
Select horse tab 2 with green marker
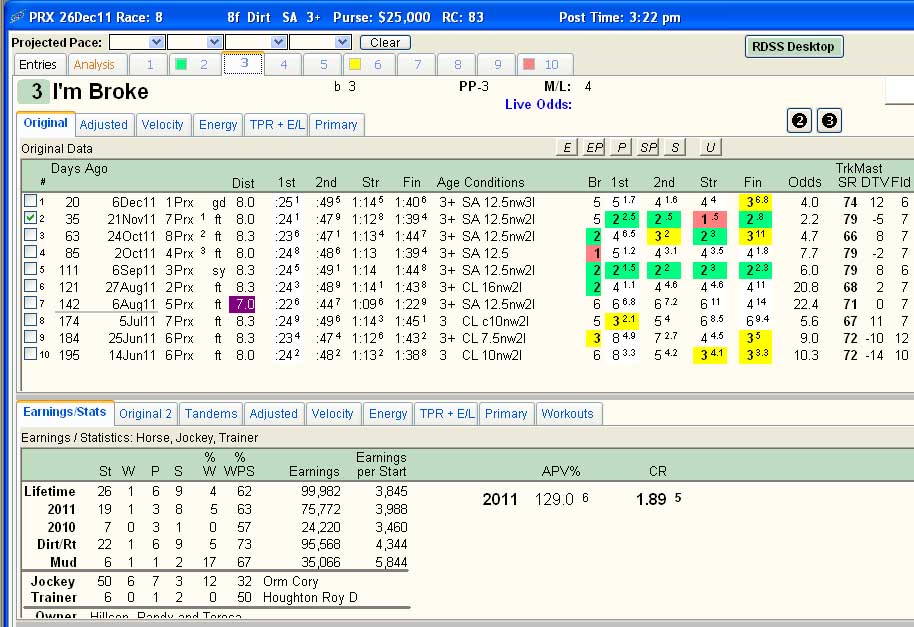click(x=194, y=64)
